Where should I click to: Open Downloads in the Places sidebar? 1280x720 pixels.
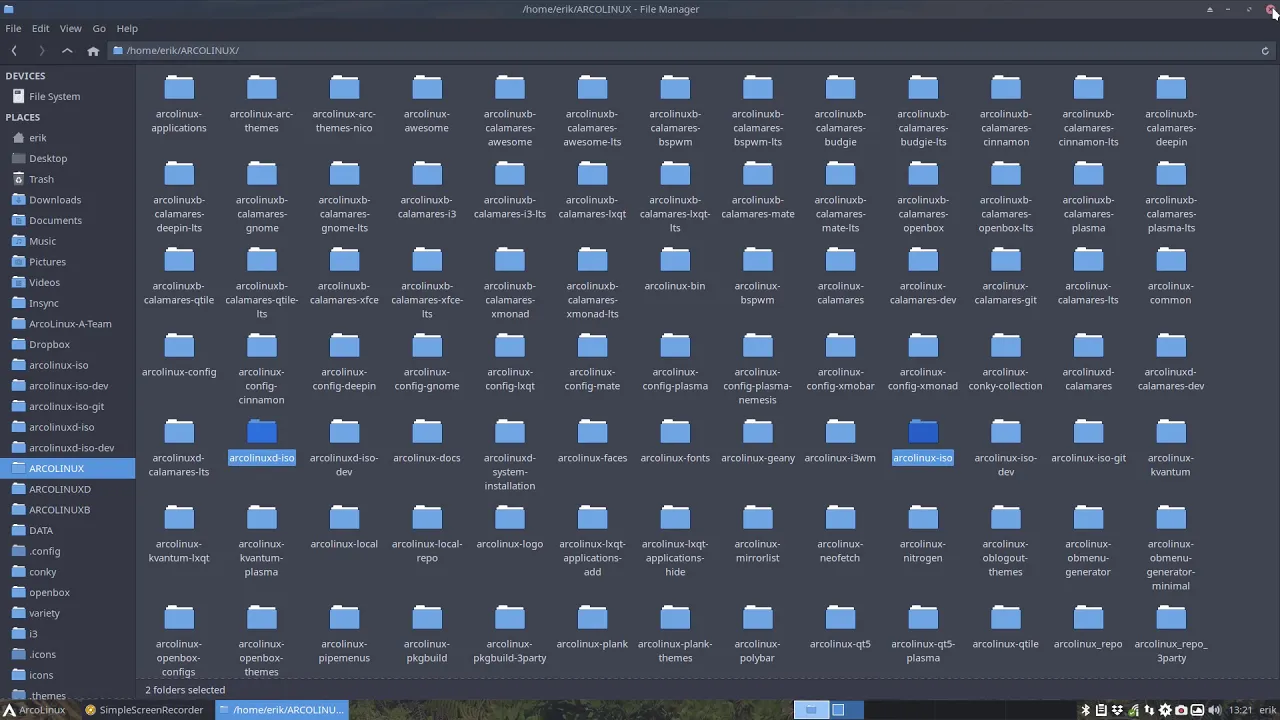point(68,200)
